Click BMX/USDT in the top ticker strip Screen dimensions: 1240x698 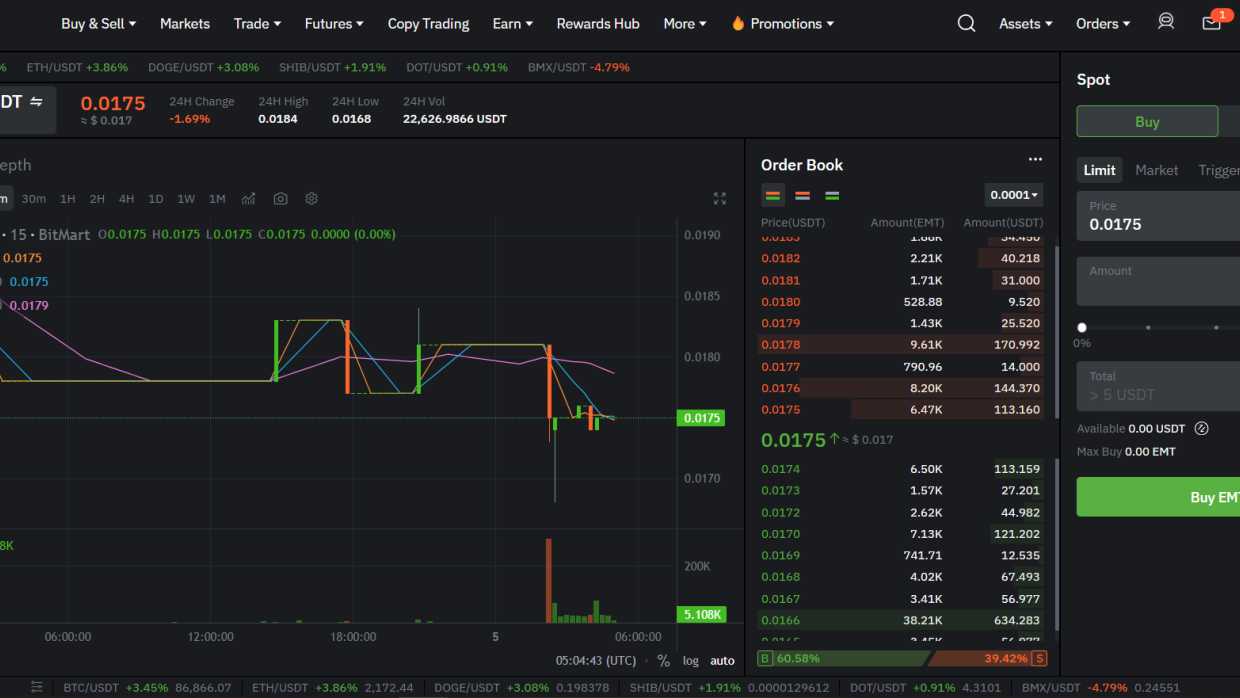[579, 67]
